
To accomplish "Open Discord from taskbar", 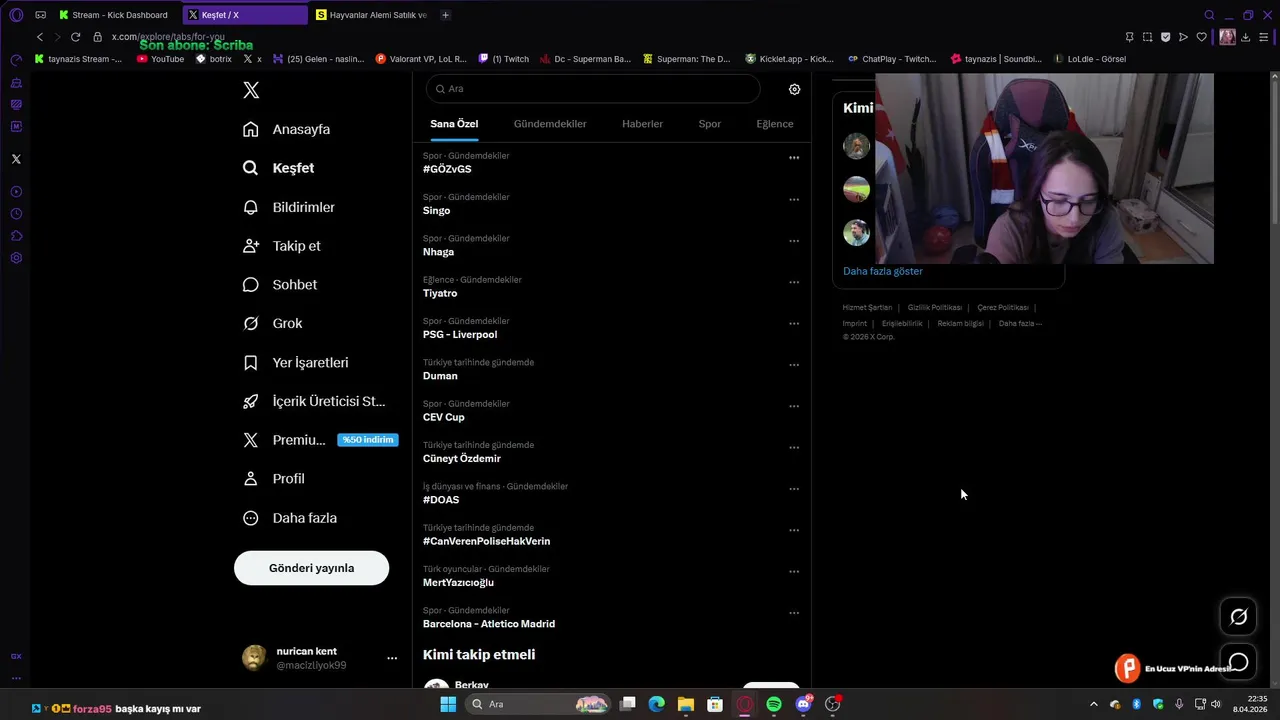I will click(x=803, y=704).
